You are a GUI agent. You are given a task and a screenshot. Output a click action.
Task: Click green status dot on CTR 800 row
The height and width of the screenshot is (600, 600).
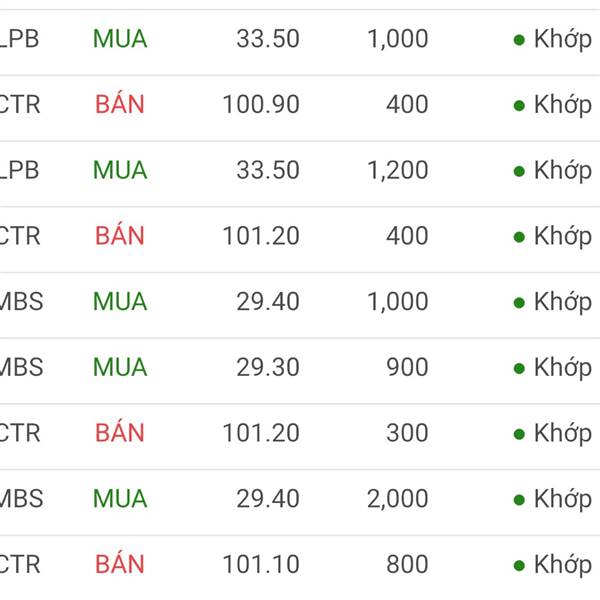[519, 565]
